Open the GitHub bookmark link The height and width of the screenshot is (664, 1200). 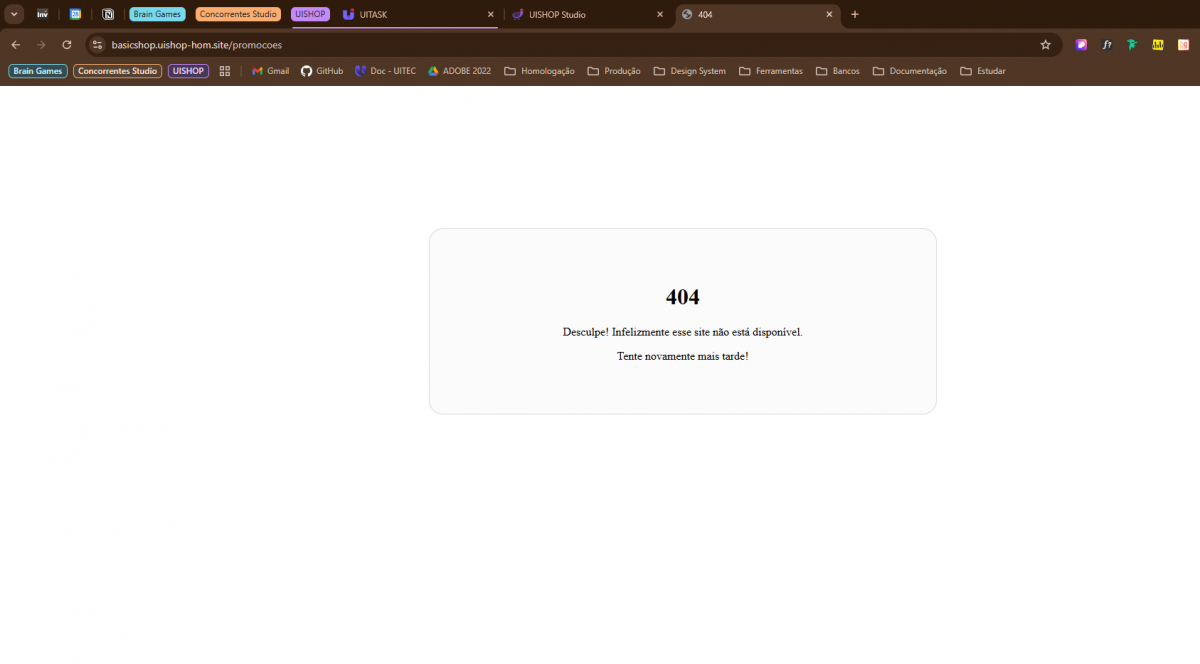(x=322, y=71)
